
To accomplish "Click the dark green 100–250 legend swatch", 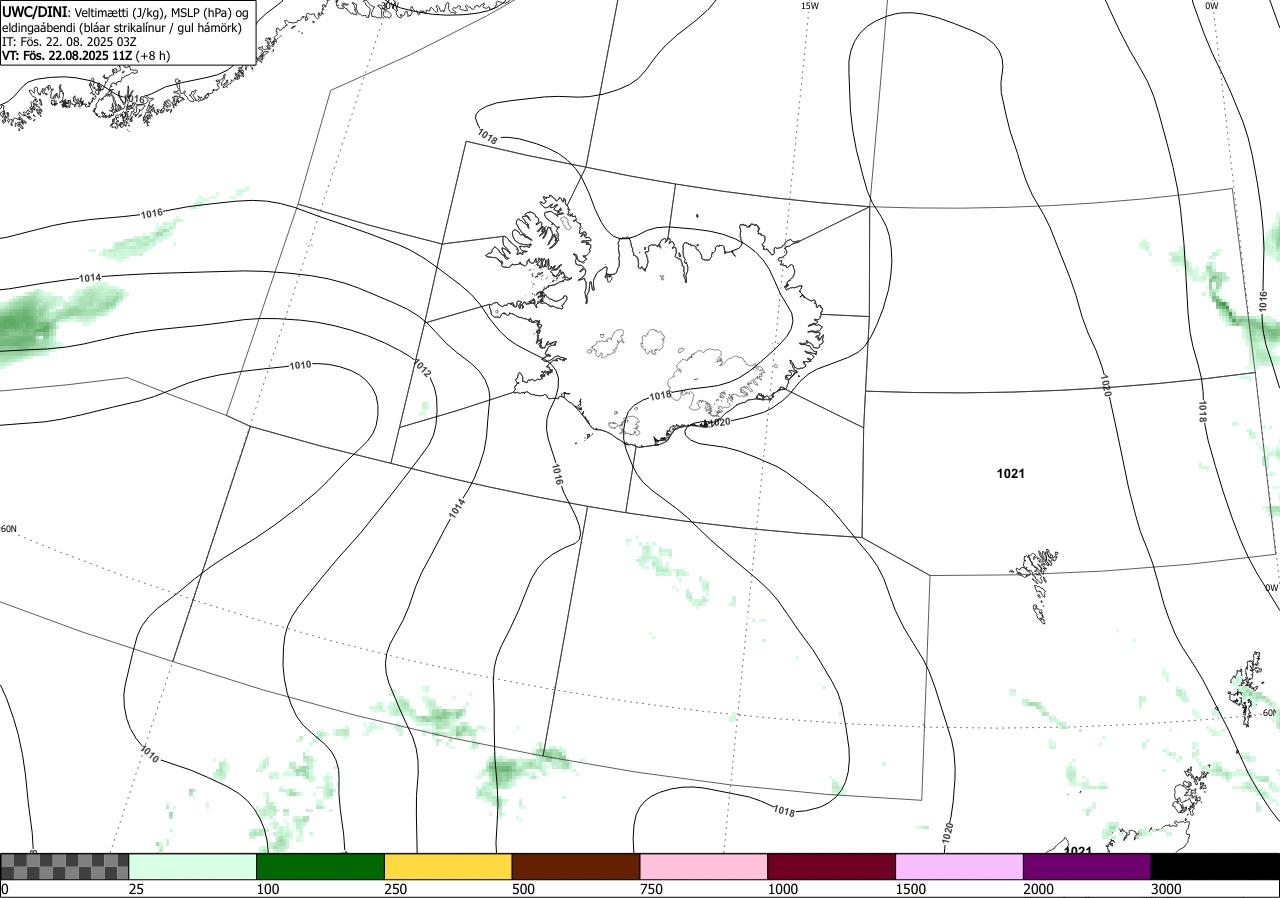I will pos(320,866).
